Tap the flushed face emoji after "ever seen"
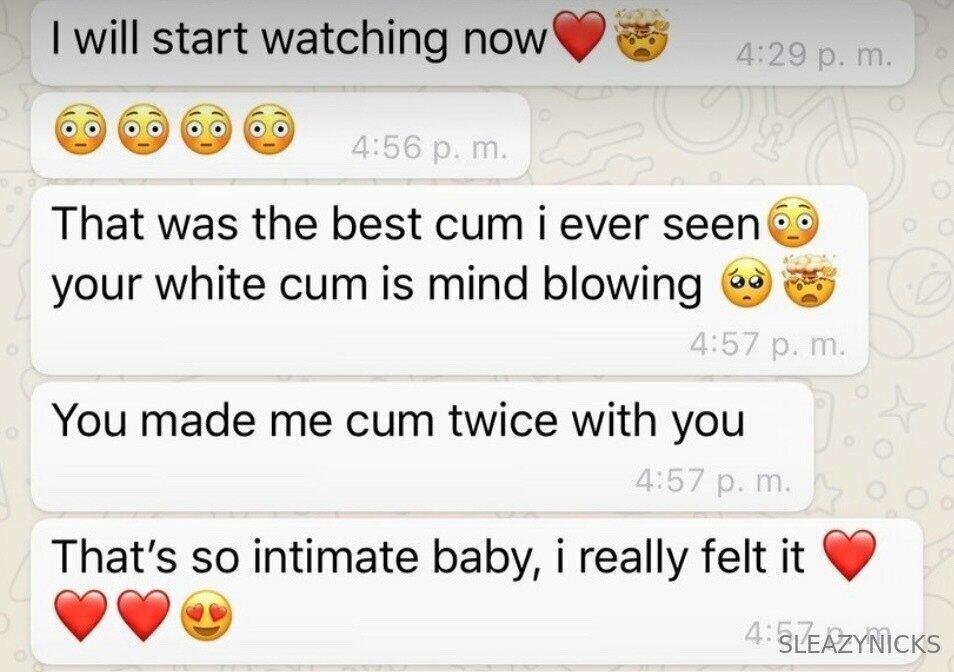Viewport: 954px width, 672px height. (794, 222)
